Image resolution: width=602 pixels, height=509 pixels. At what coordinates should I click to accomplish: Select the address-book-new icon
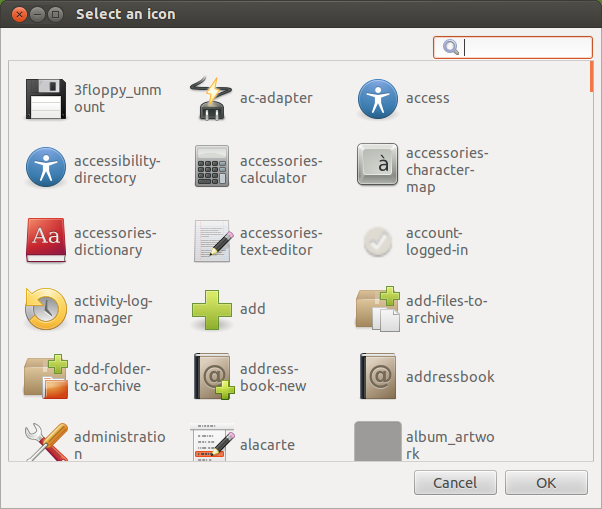[x=214, y=377]
